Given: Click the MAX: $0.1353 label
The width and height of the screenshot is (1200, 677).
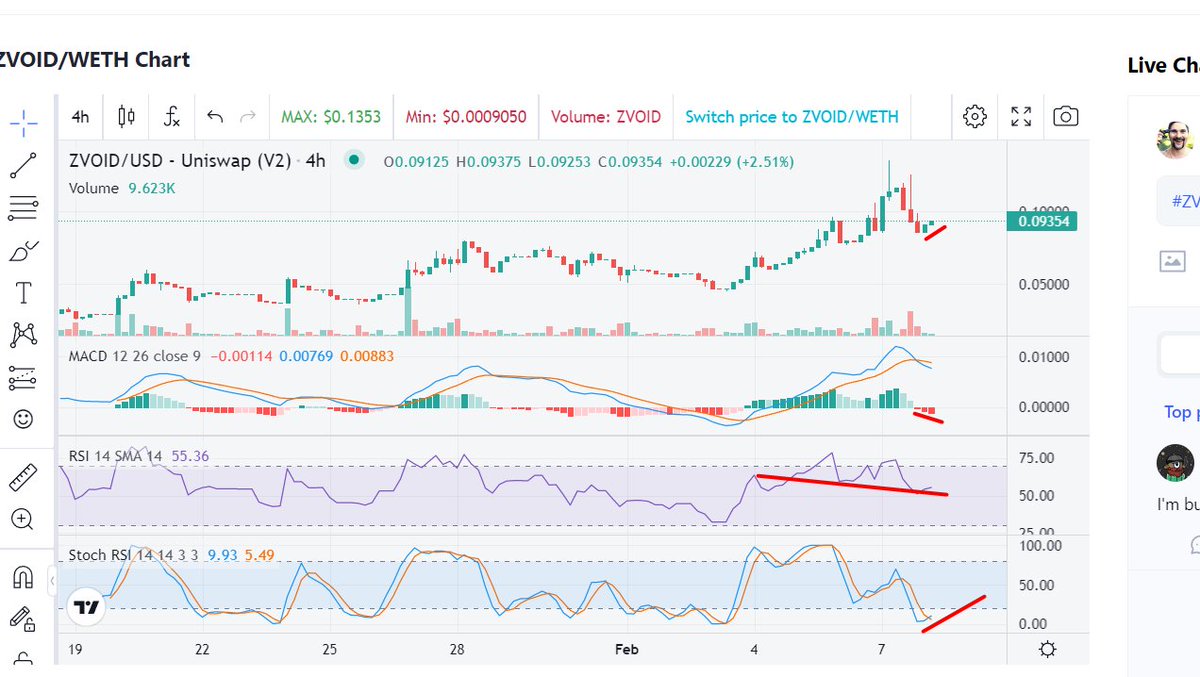Looking at the screenshot, I should pos(331,117).
